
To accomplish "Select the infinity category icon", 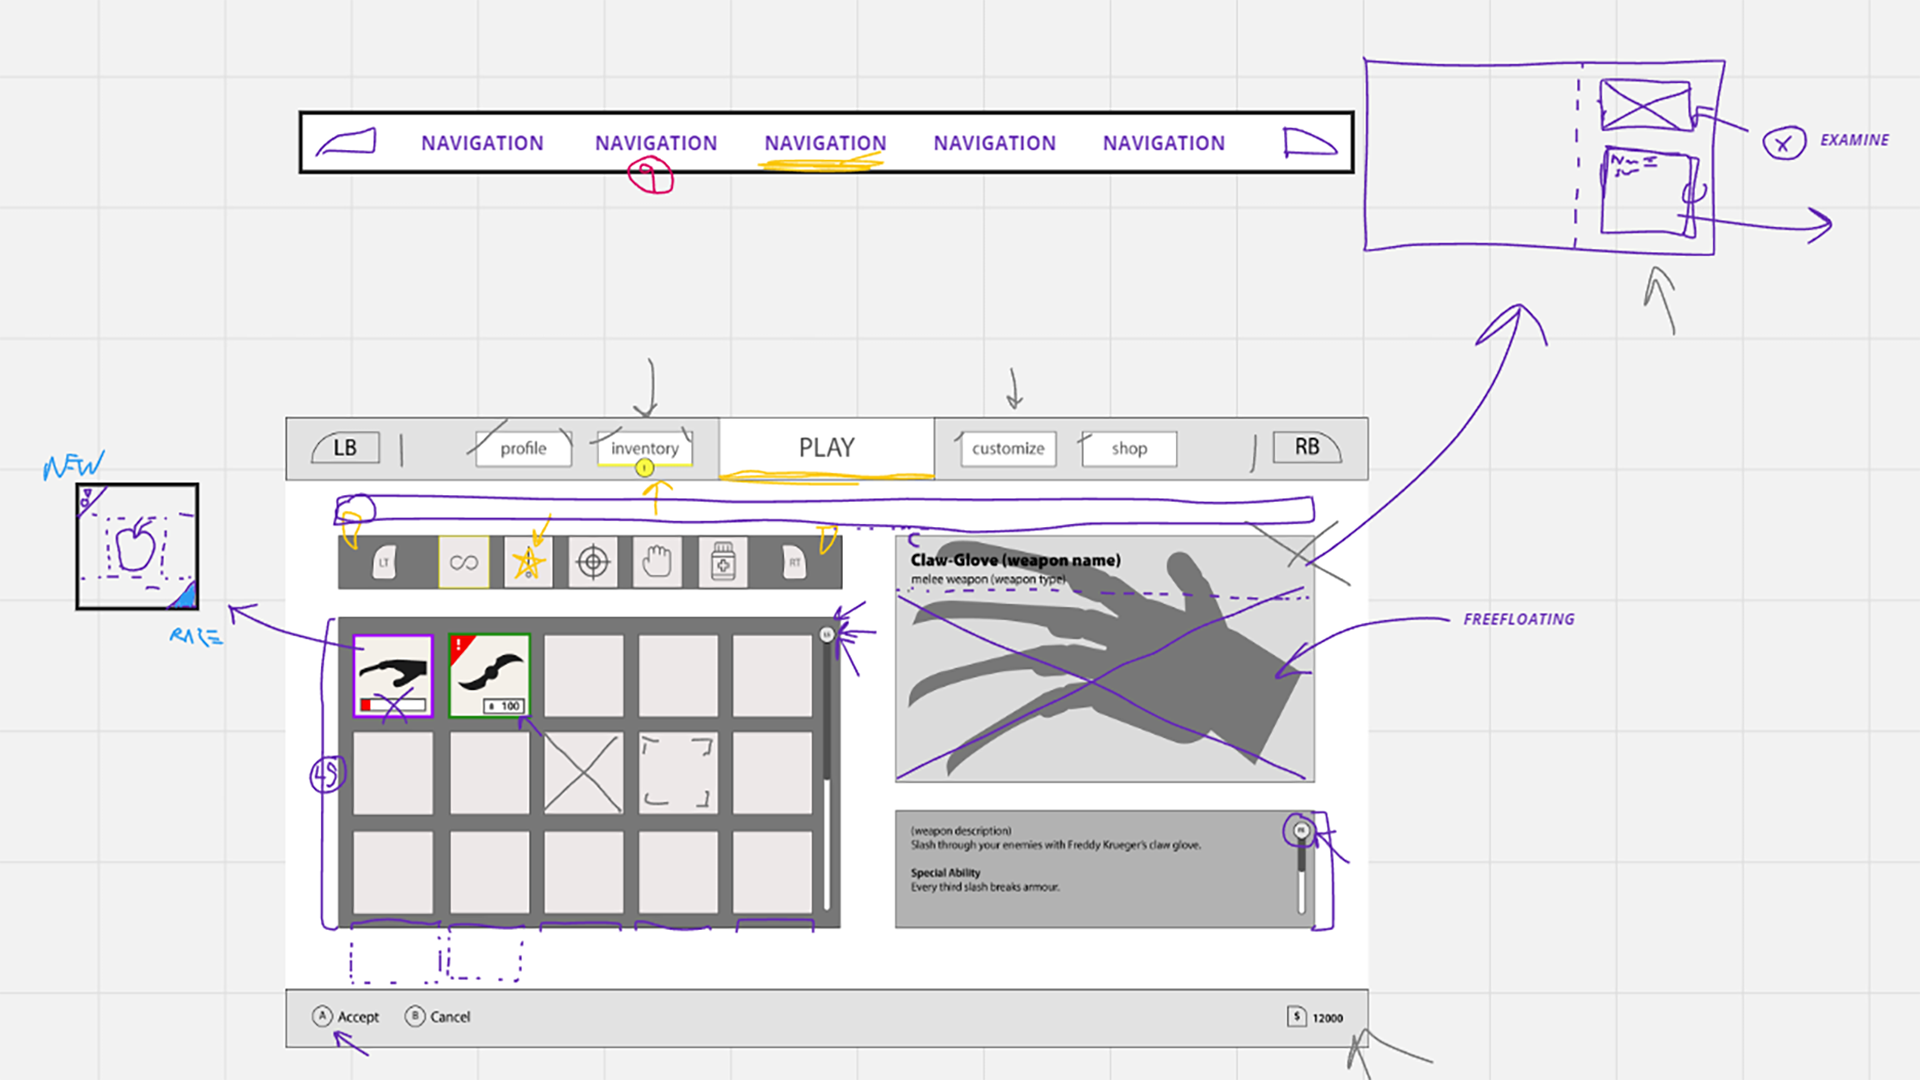I will [463, 562].
